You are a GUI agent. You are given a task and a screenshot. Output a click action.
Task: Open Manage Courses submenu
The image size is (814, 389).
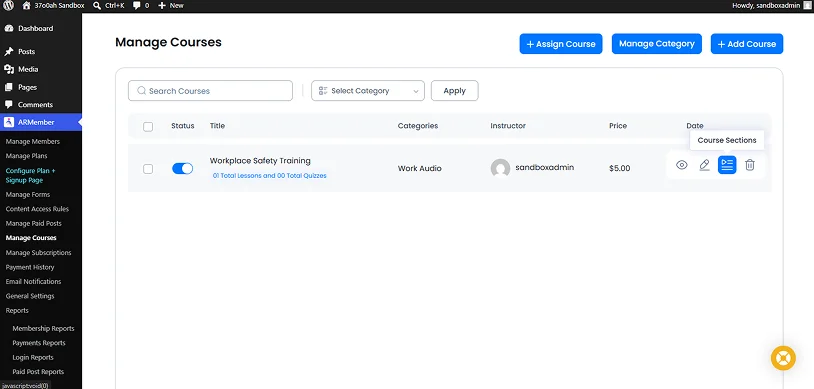point(31,238)
